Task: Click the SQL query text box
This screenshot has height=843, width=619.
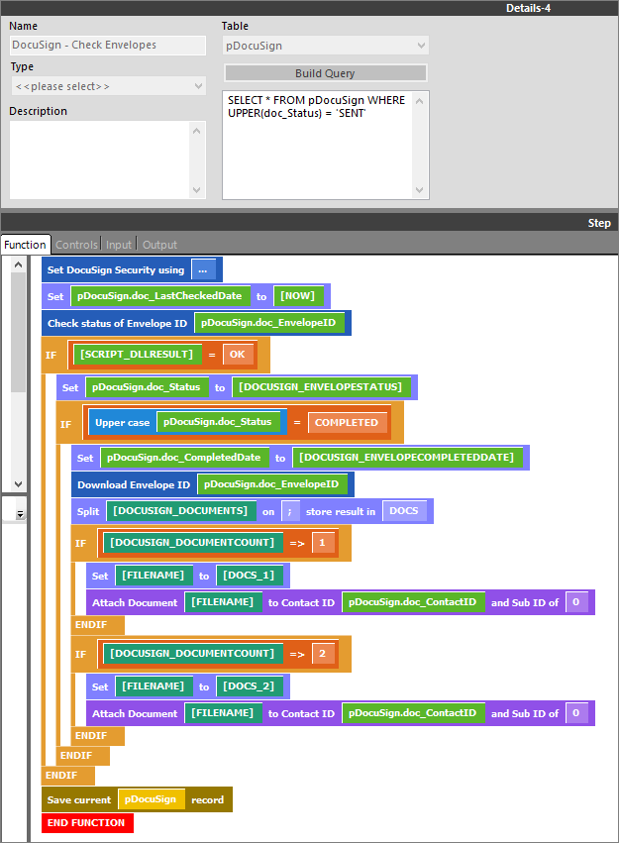Action: click(317, 145)
